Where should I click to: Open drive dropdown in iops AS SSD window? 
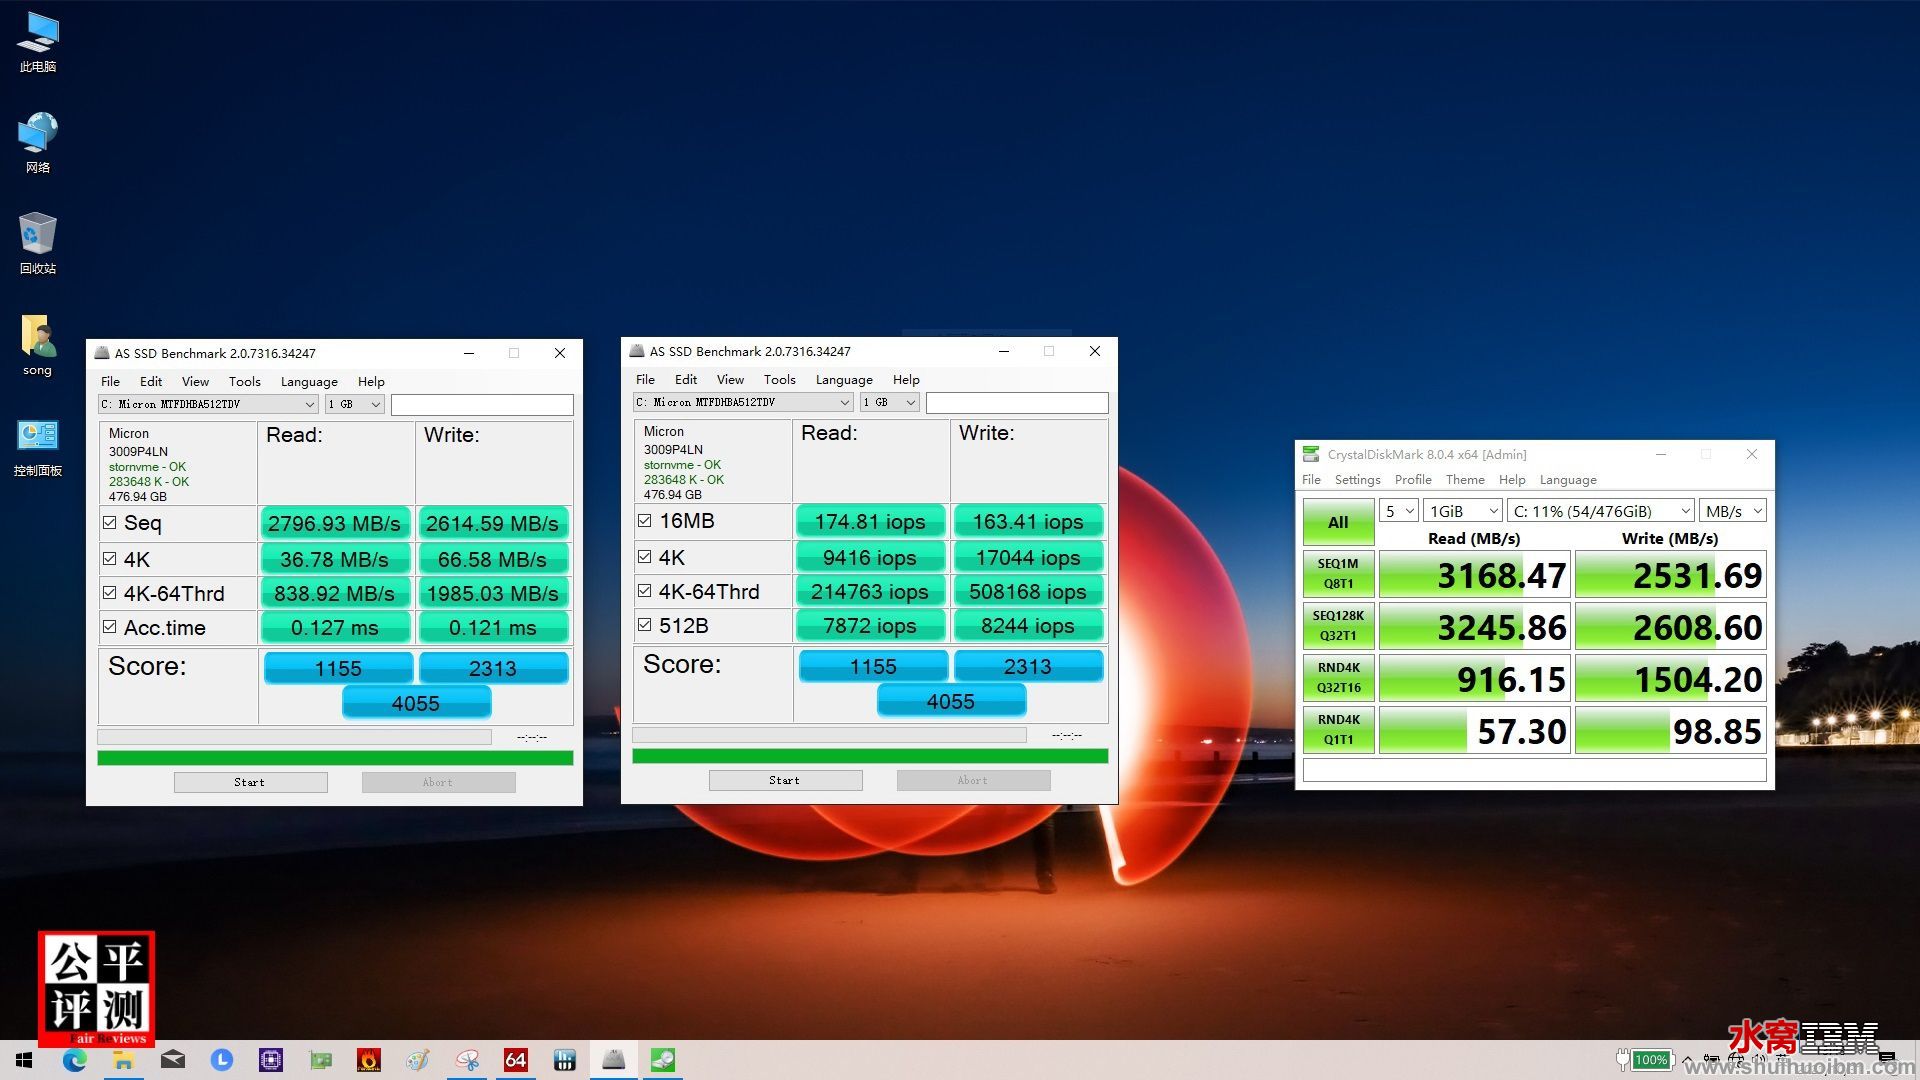click(743, 402)
